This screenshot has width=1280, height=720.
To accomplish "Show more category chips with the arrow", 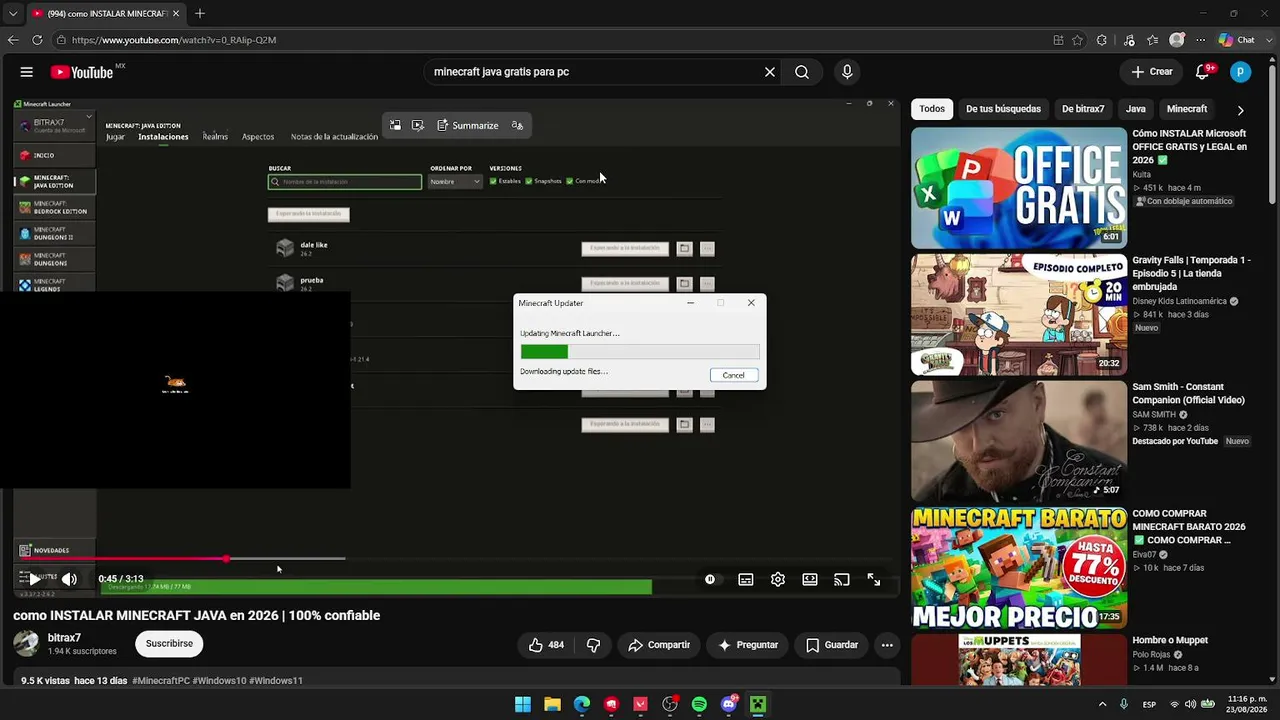I will pyautogui.click(x=1240, y=110).
